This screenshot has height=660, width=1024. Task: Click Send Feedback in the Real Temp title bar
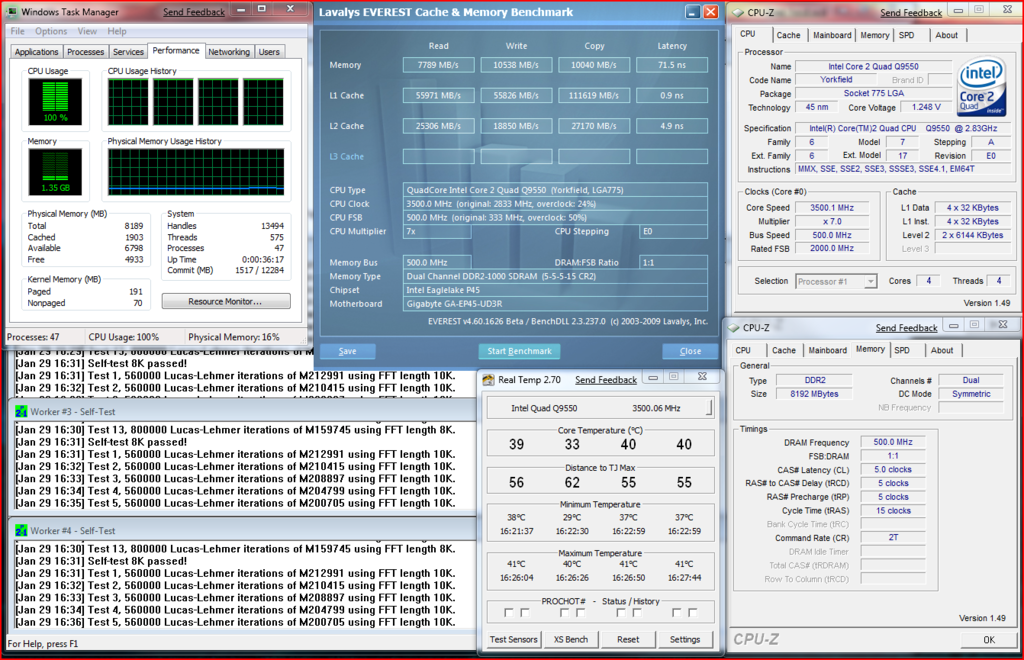click(x=606, y=379)
